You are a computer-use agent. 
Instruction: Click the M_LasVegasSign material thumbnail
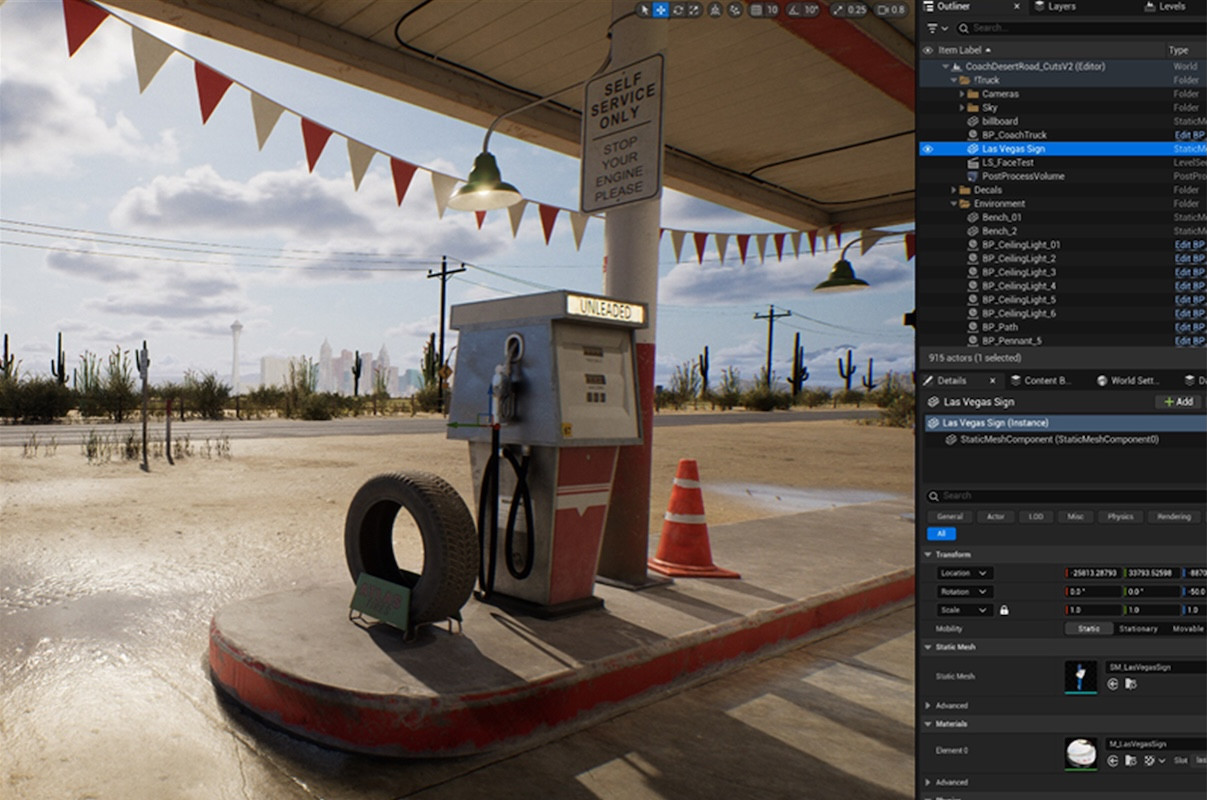point(1081,753)
